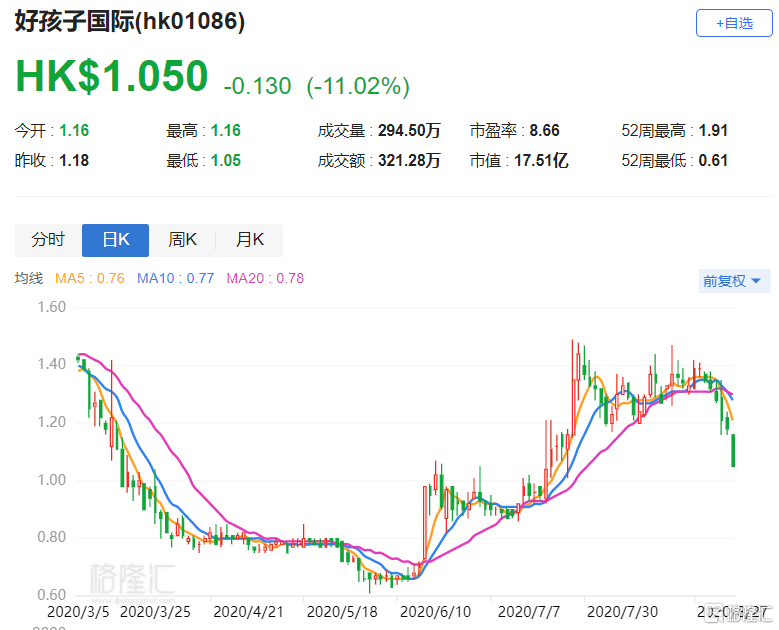Switch to the 分时 intraday tab
The image size is (779, 630).
48,240
